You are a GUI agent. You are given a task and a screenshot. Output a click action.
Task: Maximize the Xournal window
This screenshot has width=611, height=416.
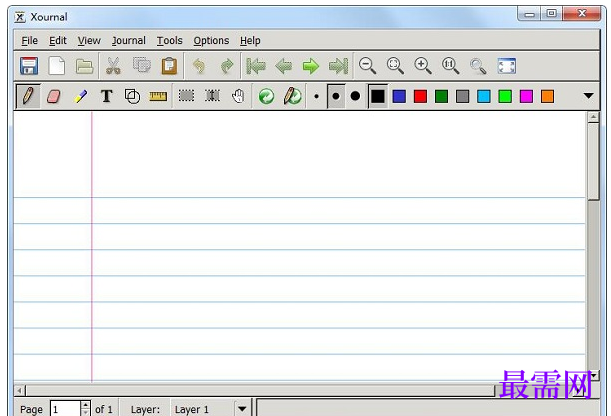click(551, 14)
